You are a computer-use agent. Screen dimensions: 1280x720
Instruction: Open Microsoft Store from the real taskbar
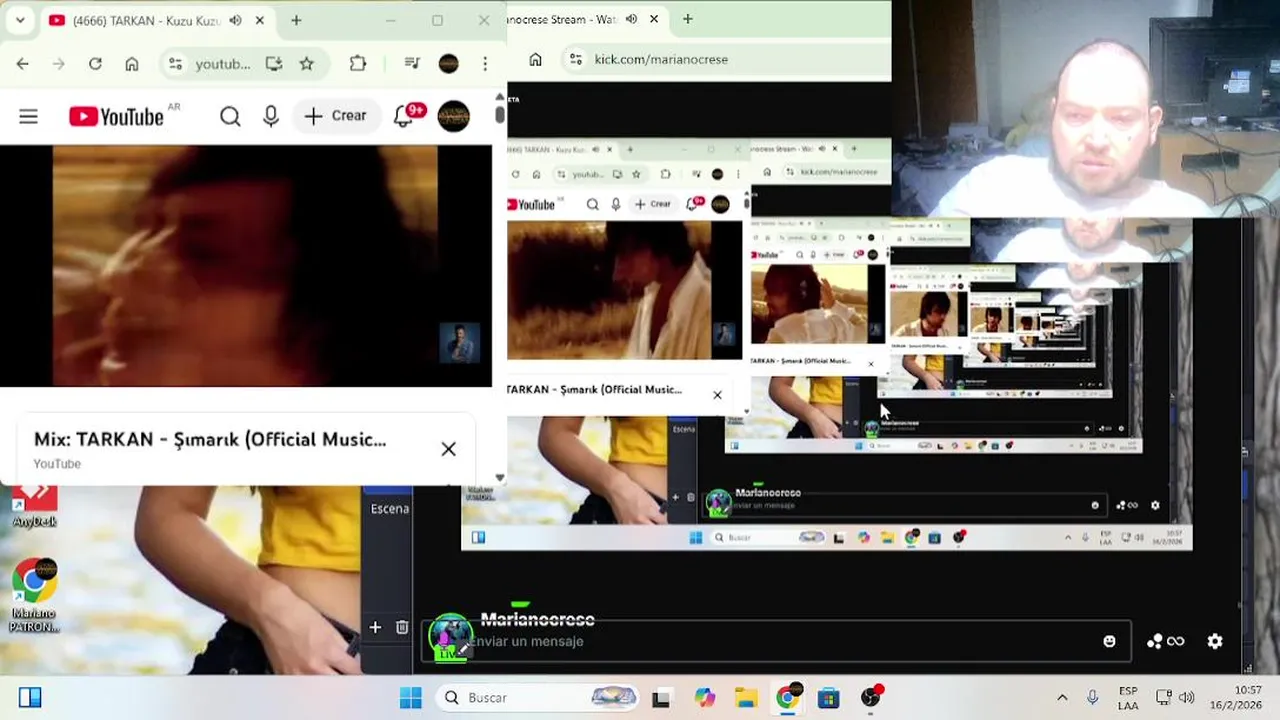tap(828, 697)
